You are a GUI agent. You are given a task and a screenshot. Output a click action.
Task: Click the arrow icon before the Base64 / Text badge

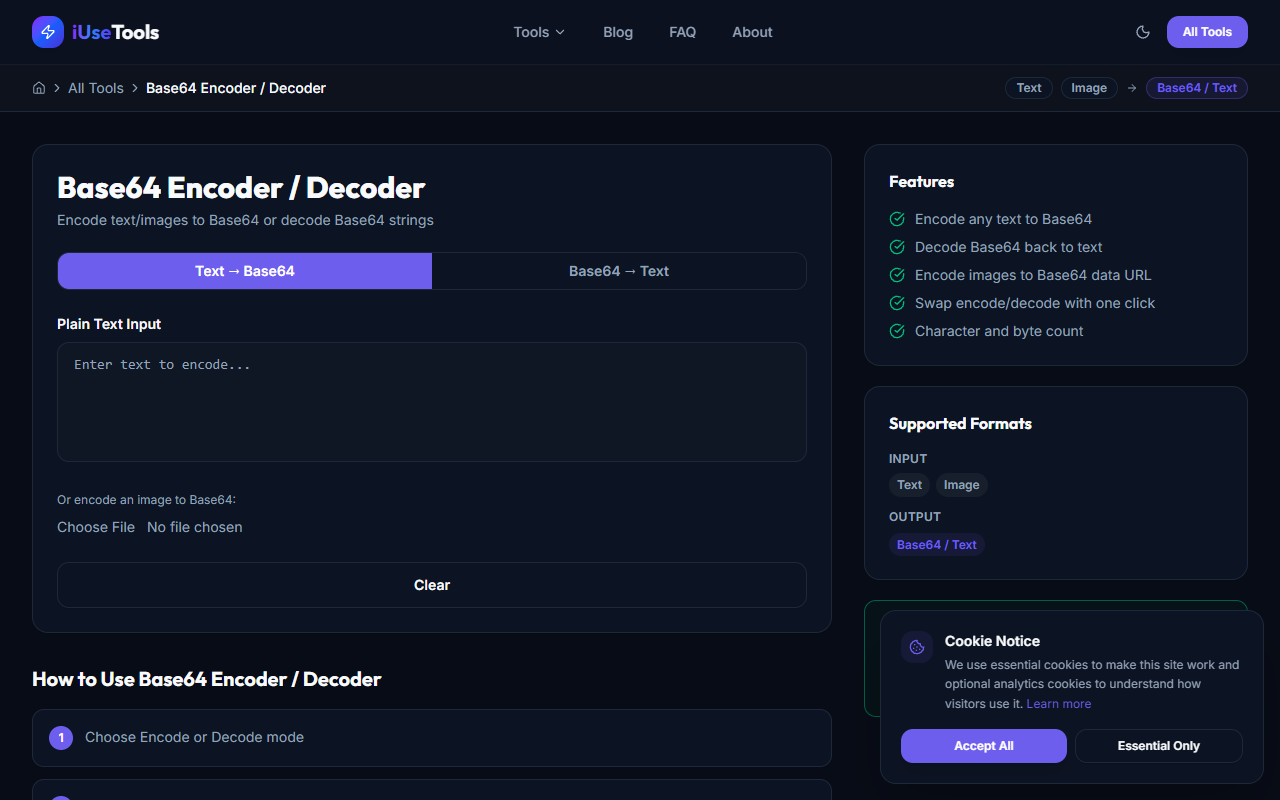click(1131, 88)
